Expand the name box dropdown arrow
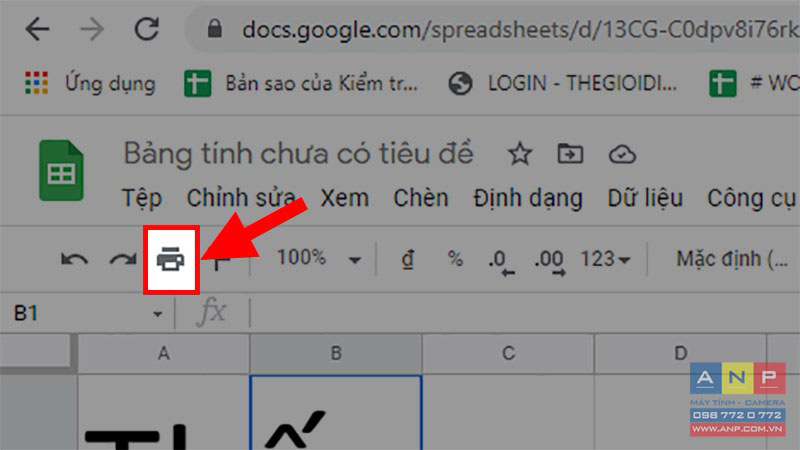Viewport: 800px width, 450px height. (158, 314)
